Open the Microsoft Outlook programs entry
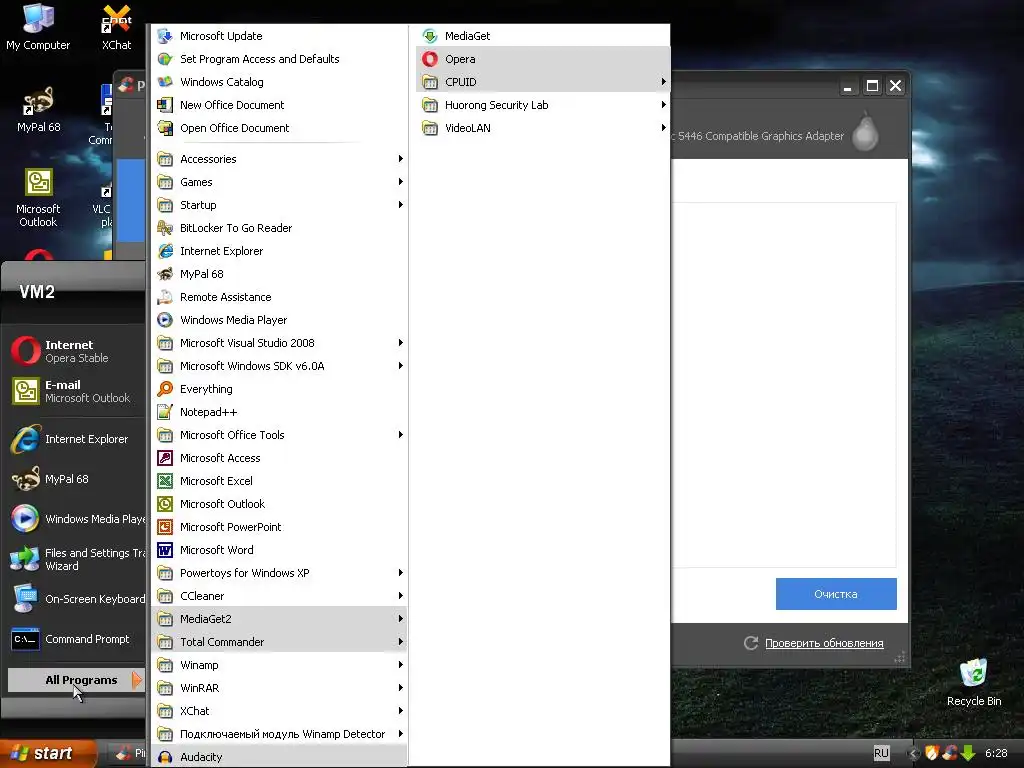This screenshot has width=1024, height=768. [x=280, y=504]
